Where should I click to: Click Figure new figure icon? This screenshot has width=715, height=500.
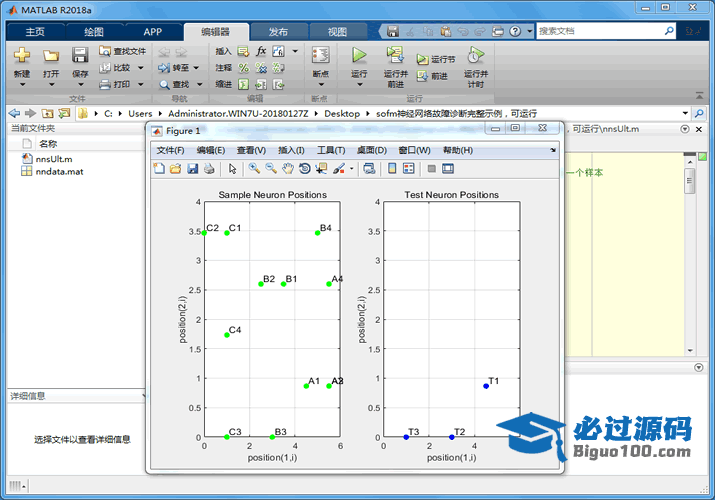tap(159, 169)
